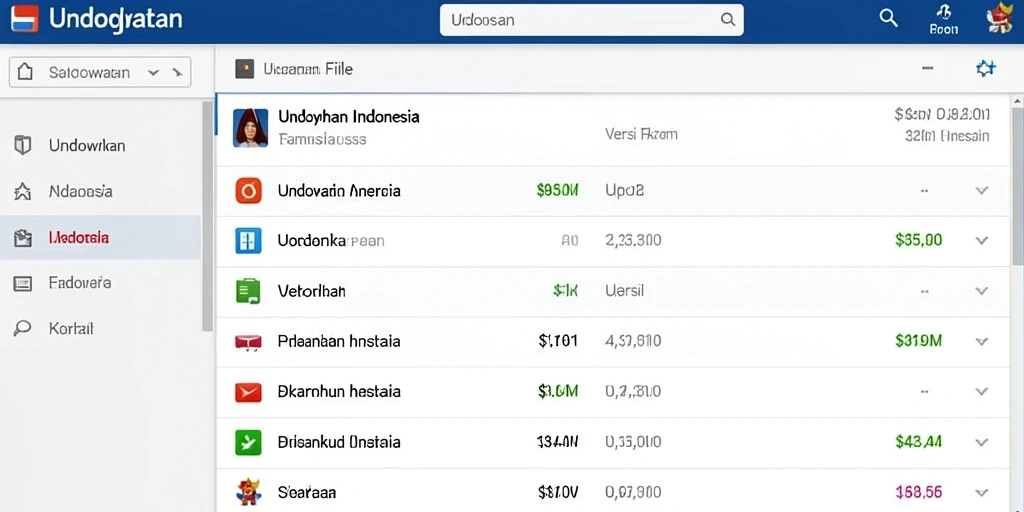The height and width of the screenshot is (512, 1024).
Task: Click the star icon next to Ndaoesia
Action: tap(23, 191)
